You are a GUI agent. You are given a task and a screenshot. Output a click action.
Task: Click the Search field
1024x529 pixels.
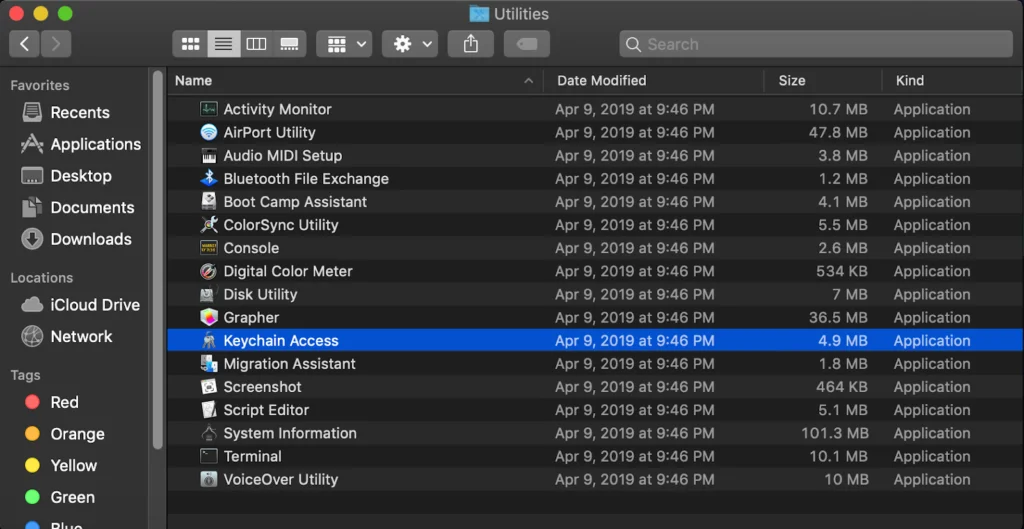[x=816, y=44]
